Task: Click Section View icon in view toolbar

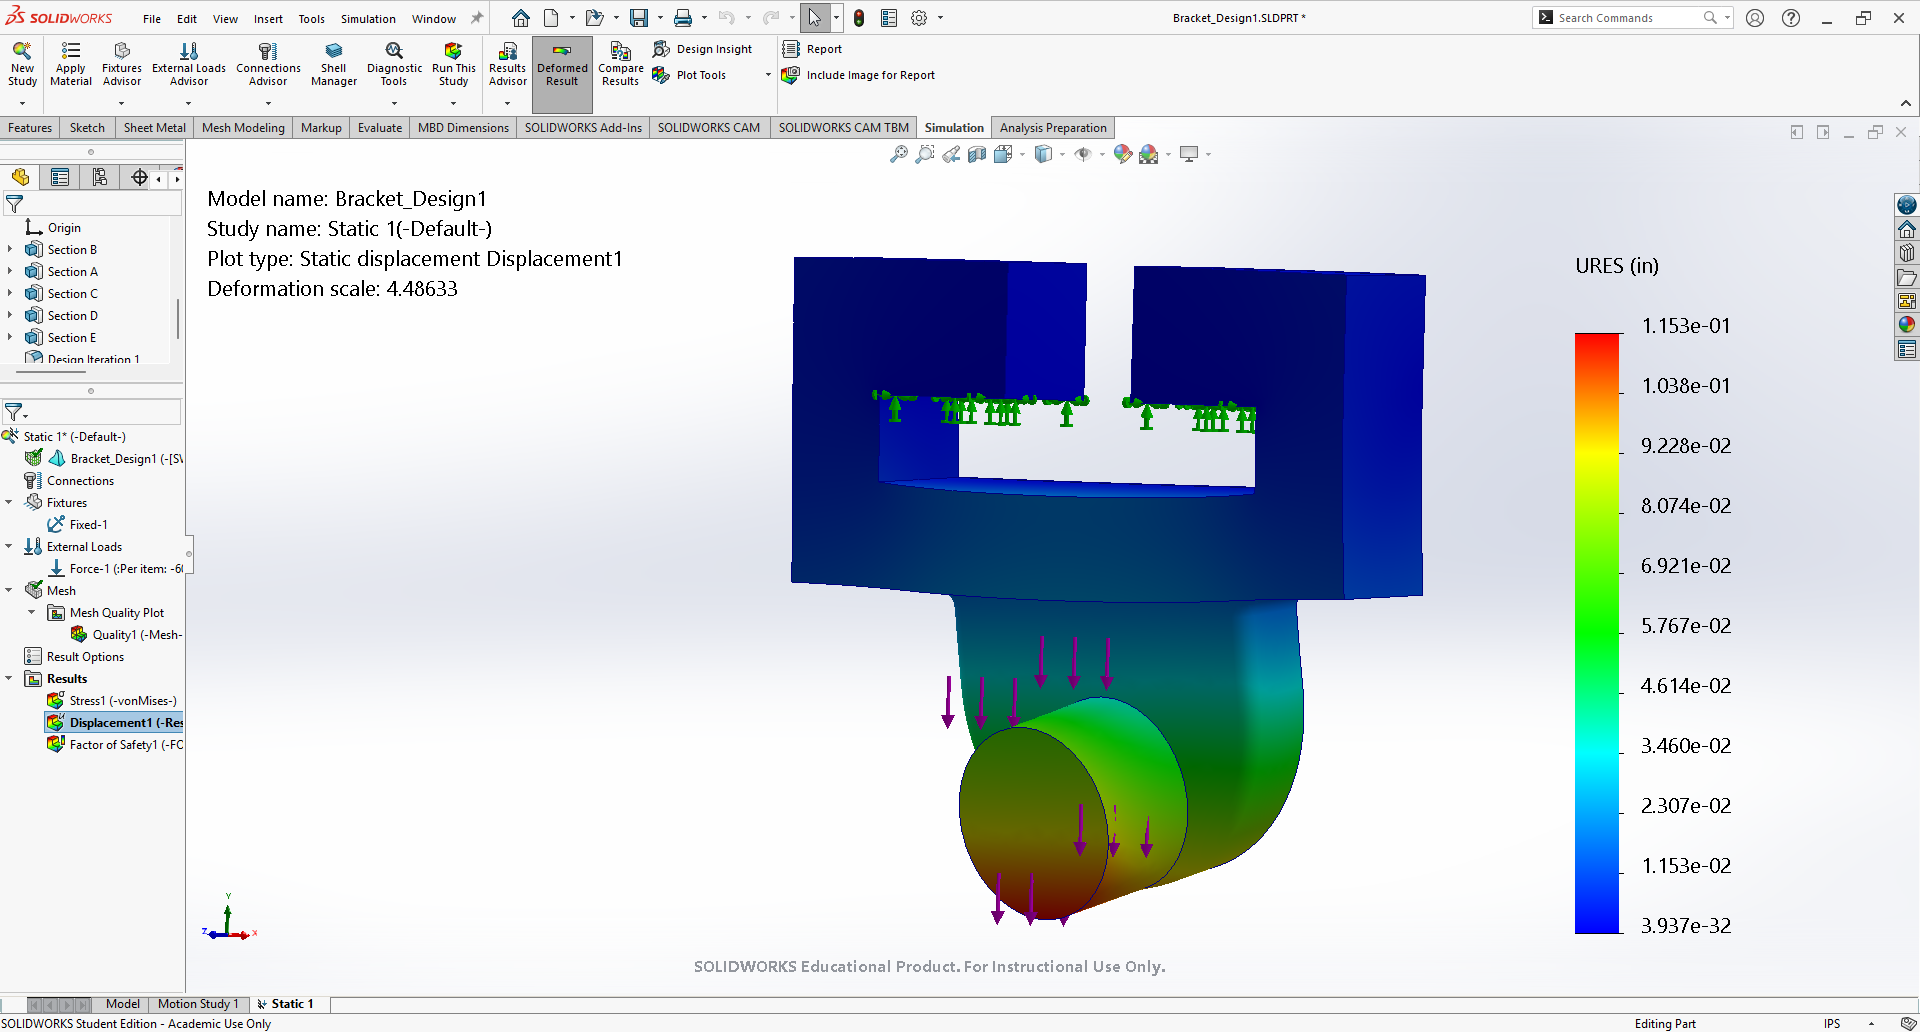Action: tap(977, 154)
